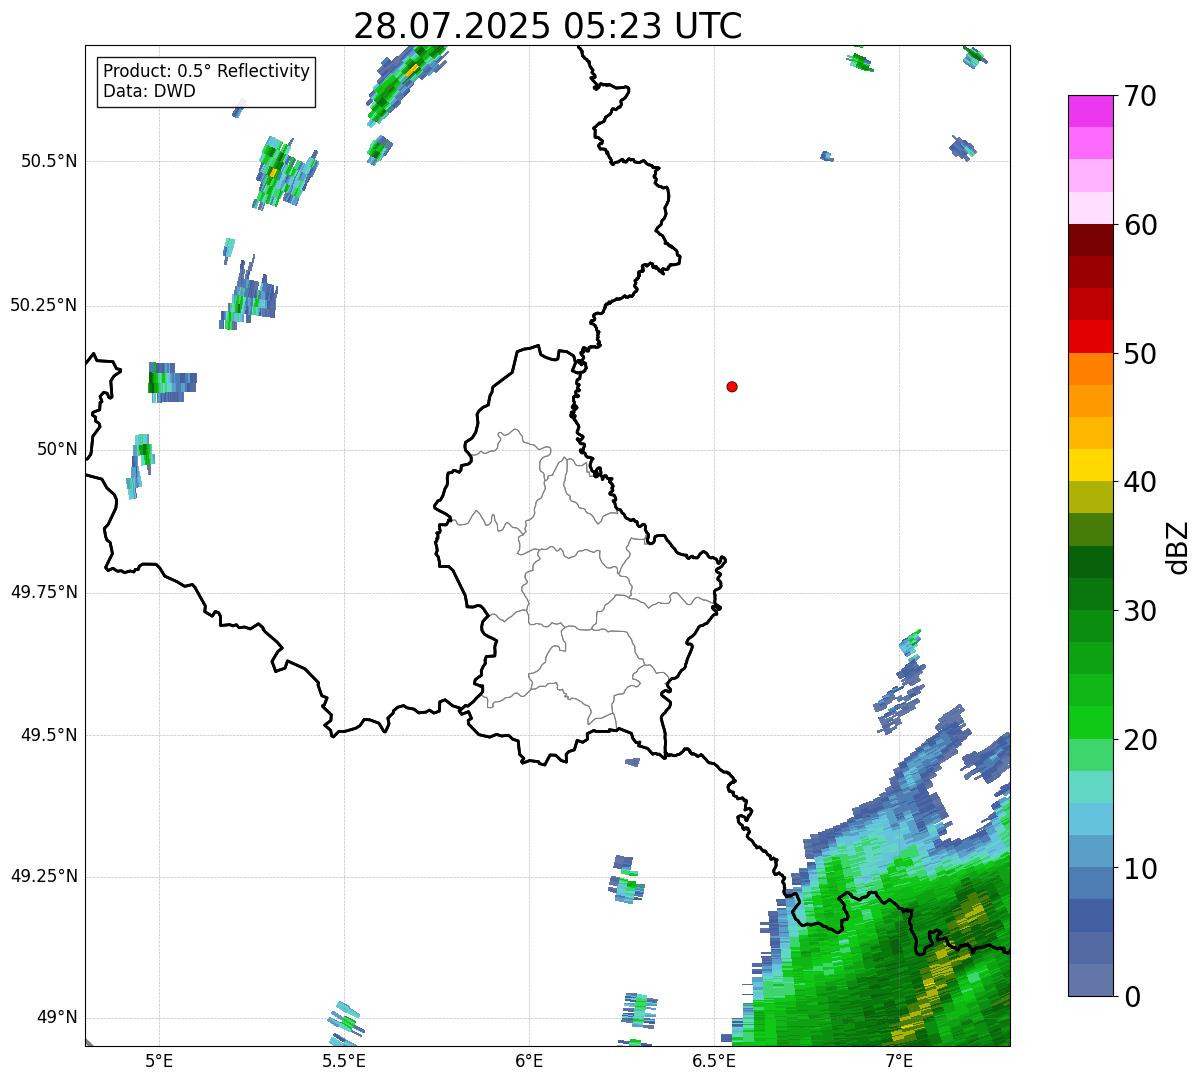
Task: Select the bright red swatch just above 50
Action: coord(1089,337)
